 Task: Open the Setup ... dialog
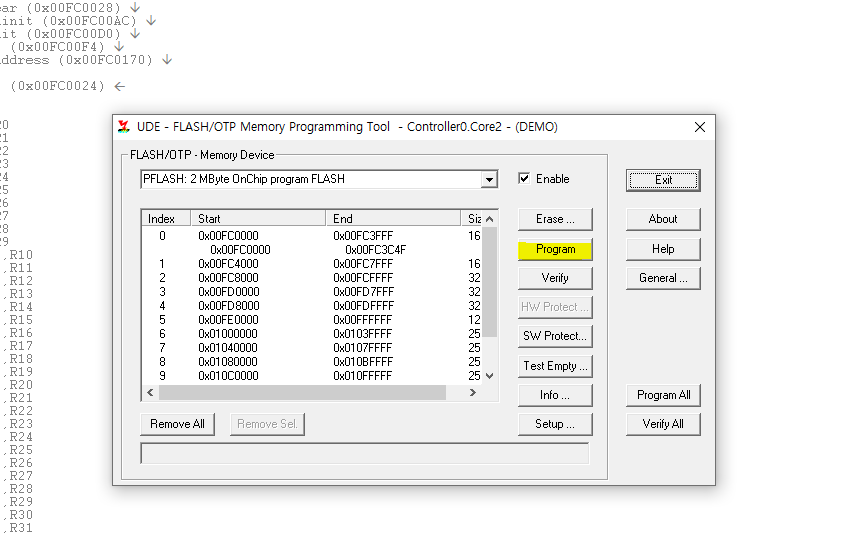[x=555, y=424]
